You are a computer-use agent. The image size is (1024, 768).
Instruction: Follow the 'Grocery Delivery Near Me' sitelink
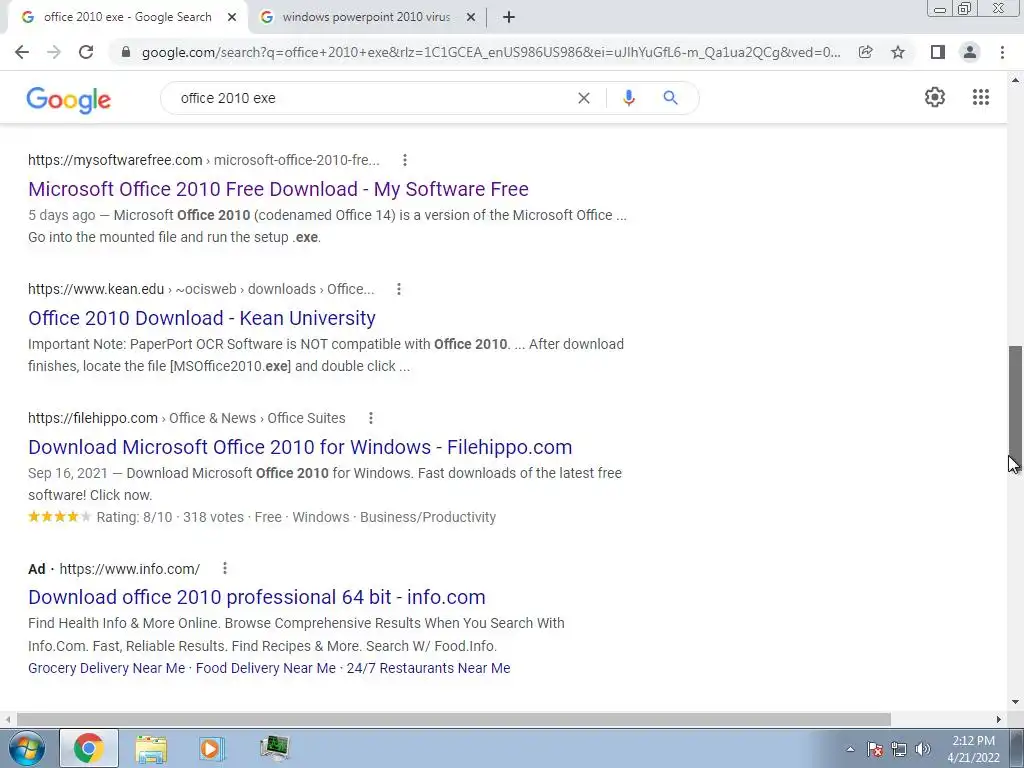coord(106,668)
